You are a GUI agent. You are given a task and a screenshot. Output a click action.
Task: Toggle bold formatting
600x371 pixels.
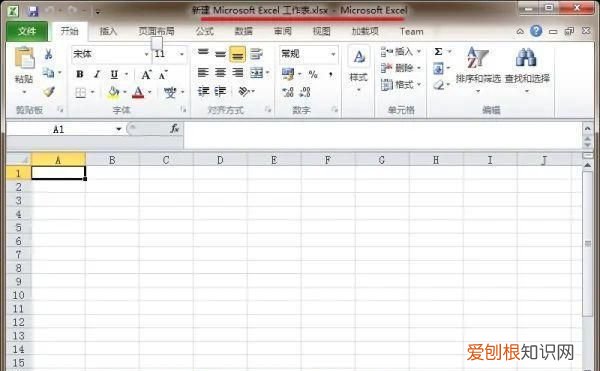pos(80,74)
